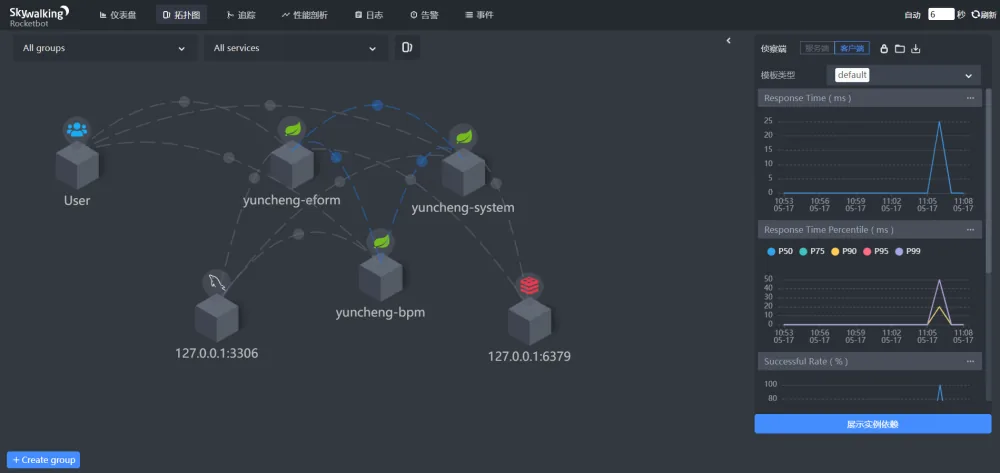The image size is (1000, 473).
Task: Click the folder icon beside lock
Action: coord(900,48)
